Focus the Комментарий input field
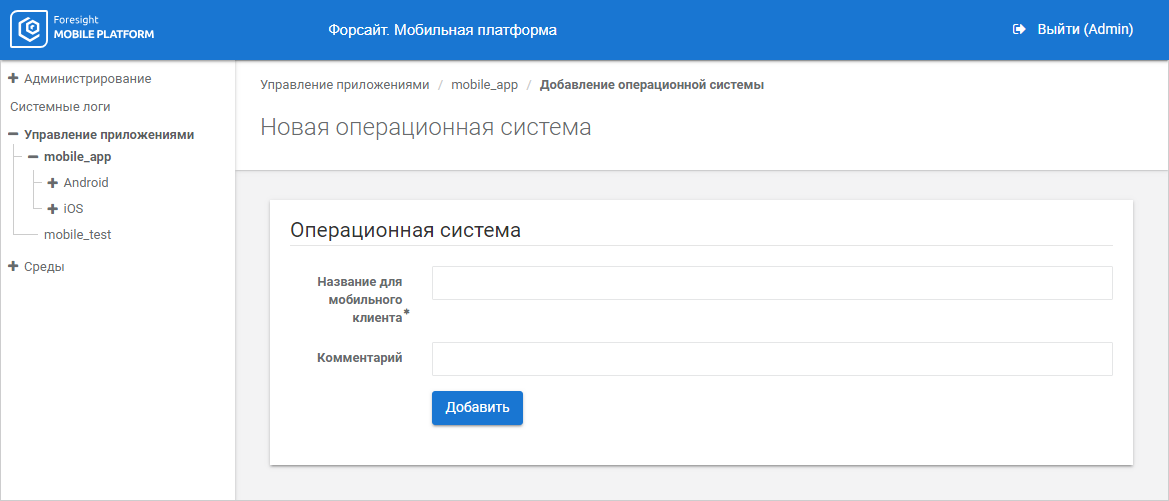The height and width of the screenshot is (501, 1169). tap(771, 359)
